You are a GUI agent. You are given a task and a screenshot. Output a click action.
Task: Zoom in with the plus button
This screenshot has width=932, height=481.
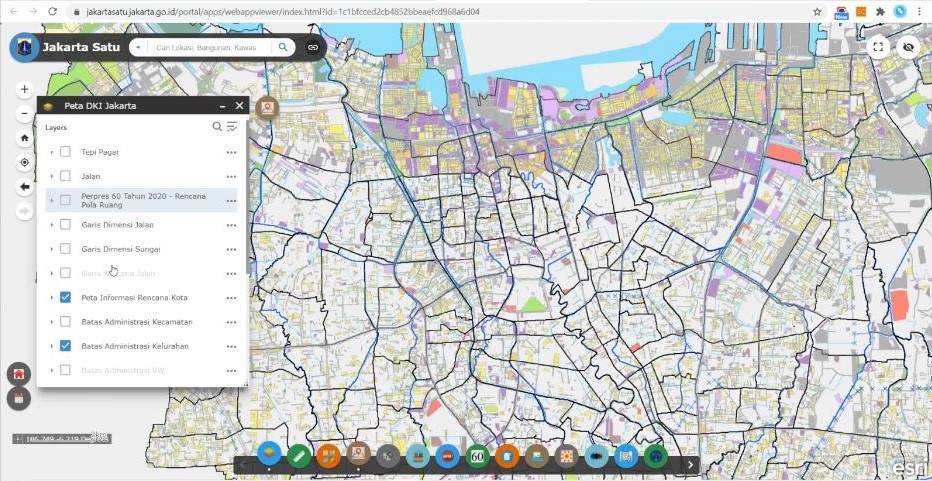coord(24,89)
